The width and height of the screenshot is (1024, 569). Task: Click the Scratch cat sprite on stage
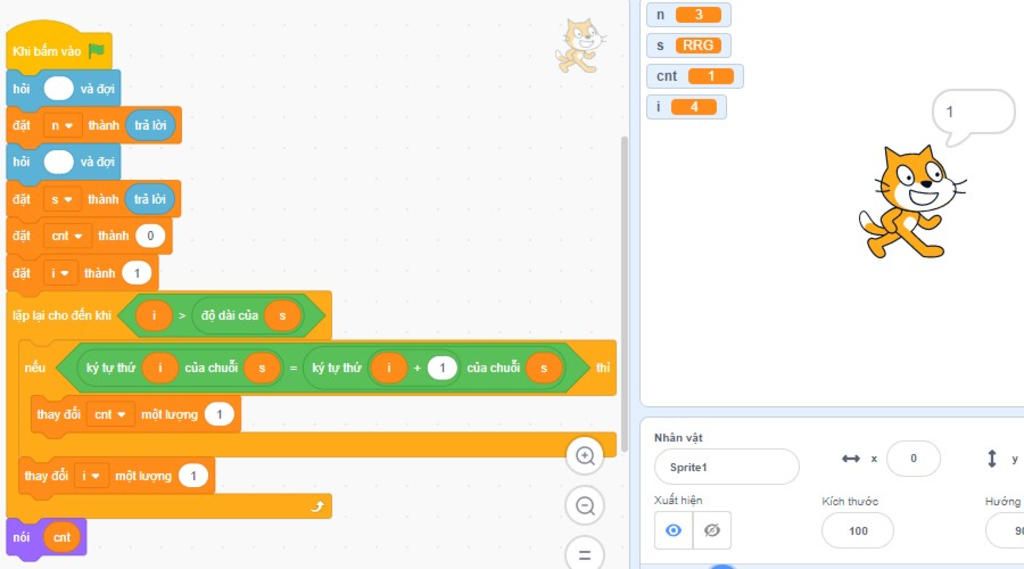[912, 202]
